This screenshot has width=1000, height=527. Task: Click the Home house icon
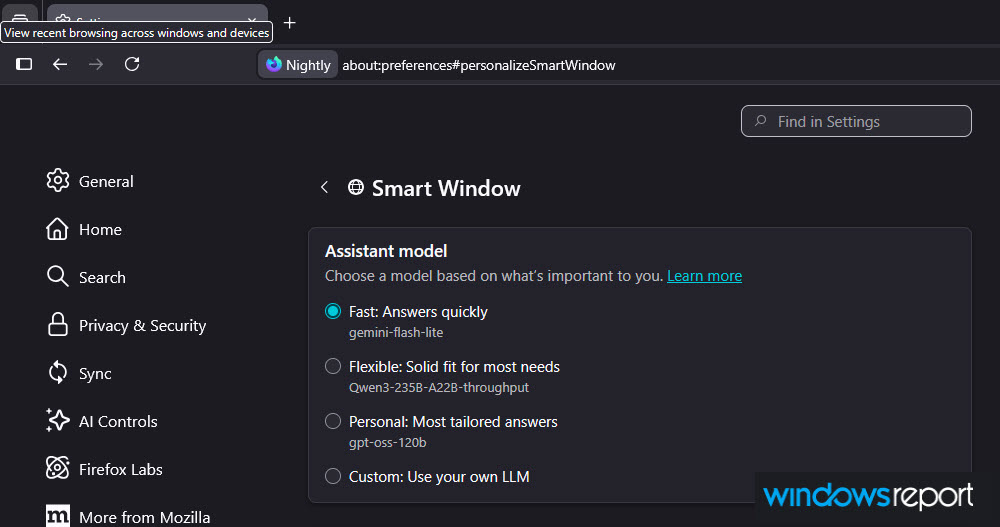click(57, 229)
